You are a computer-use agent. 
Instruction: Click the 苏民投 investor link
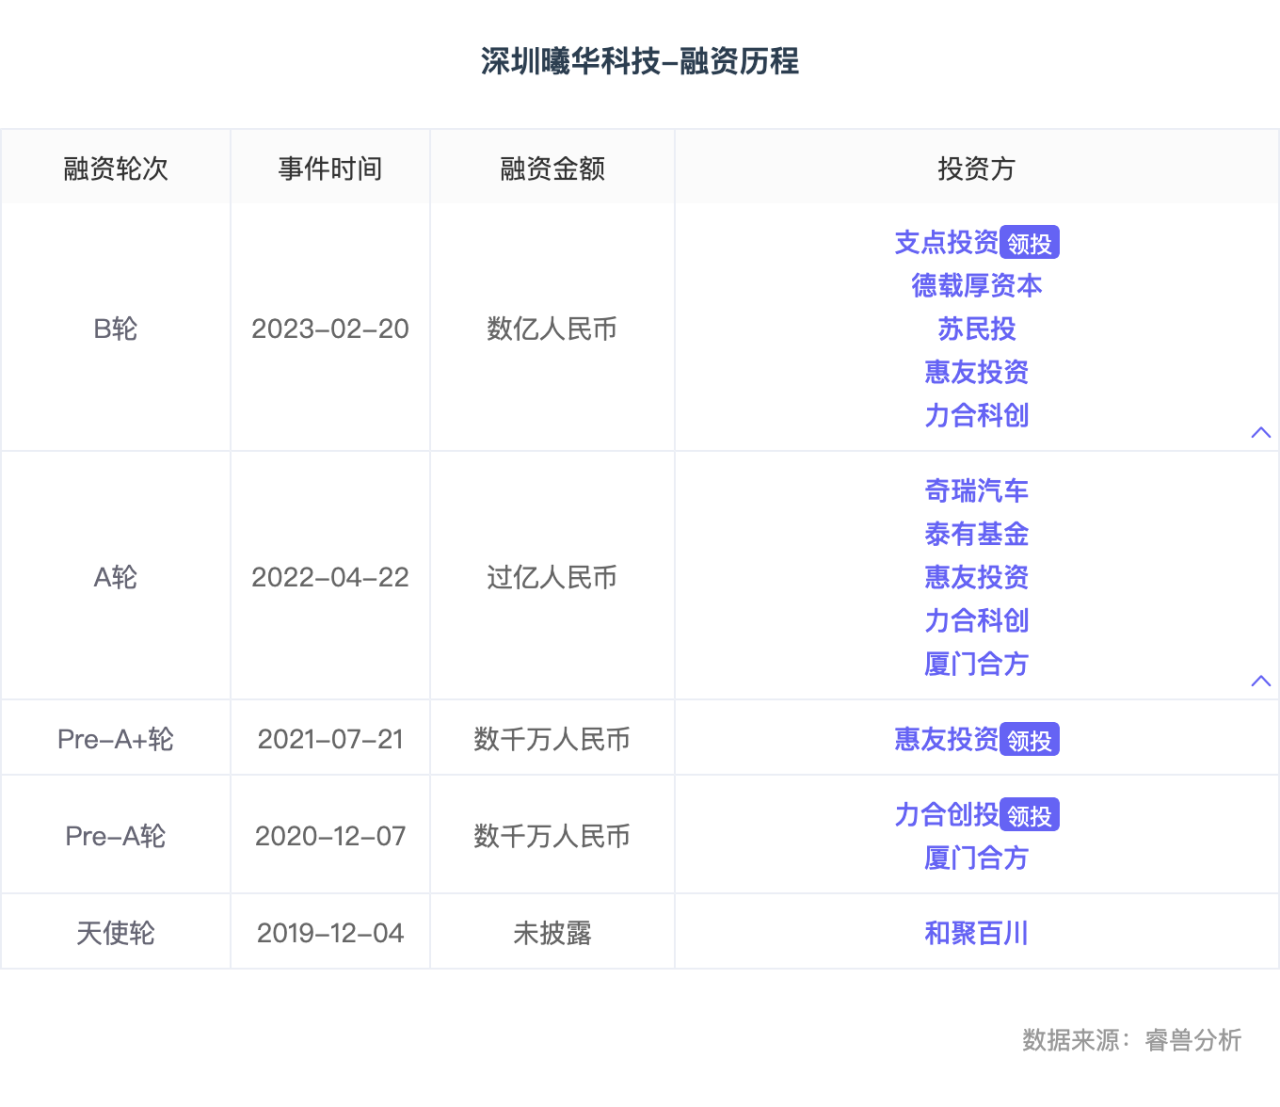pos(977,329)
